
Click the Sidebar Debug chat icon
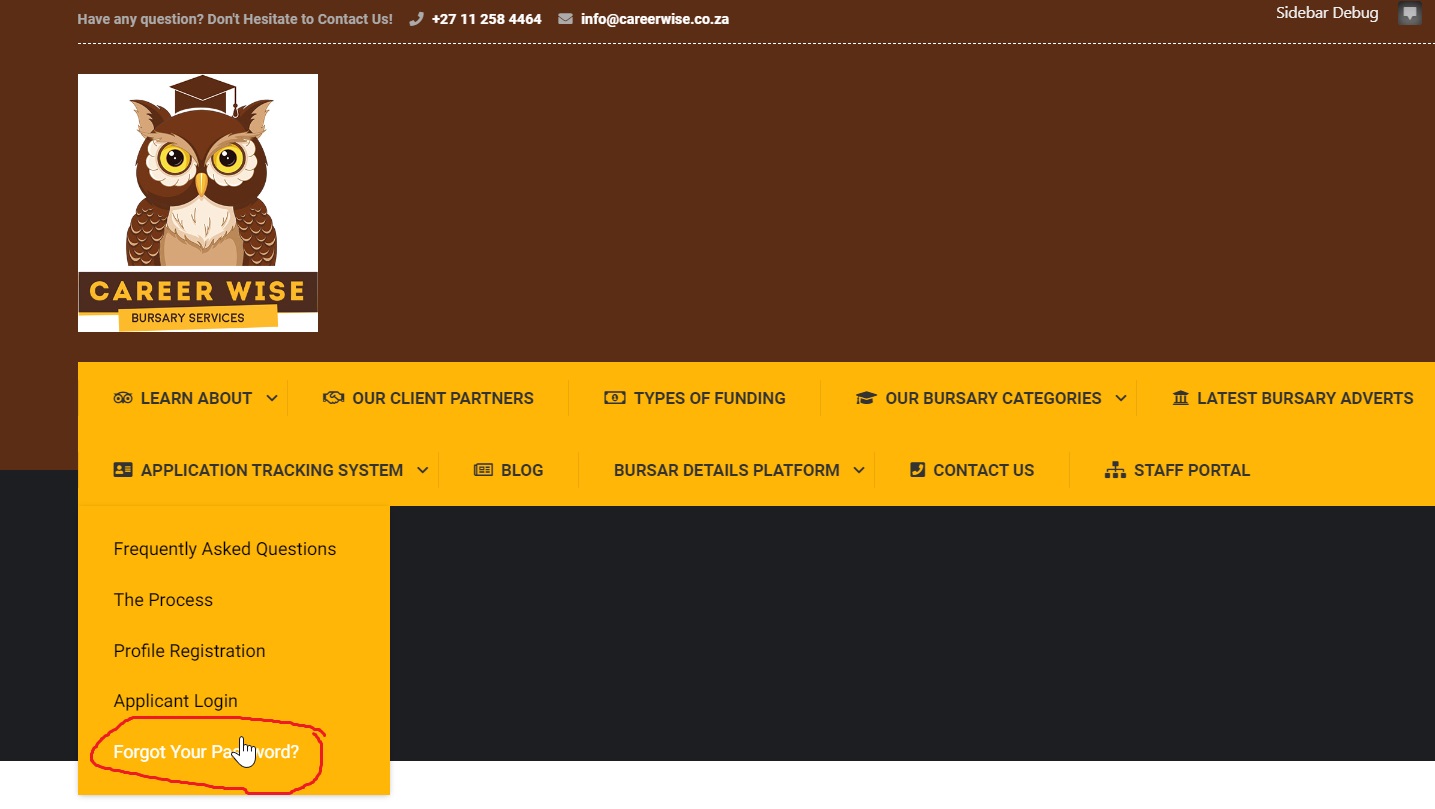(x=1410, y=14)
